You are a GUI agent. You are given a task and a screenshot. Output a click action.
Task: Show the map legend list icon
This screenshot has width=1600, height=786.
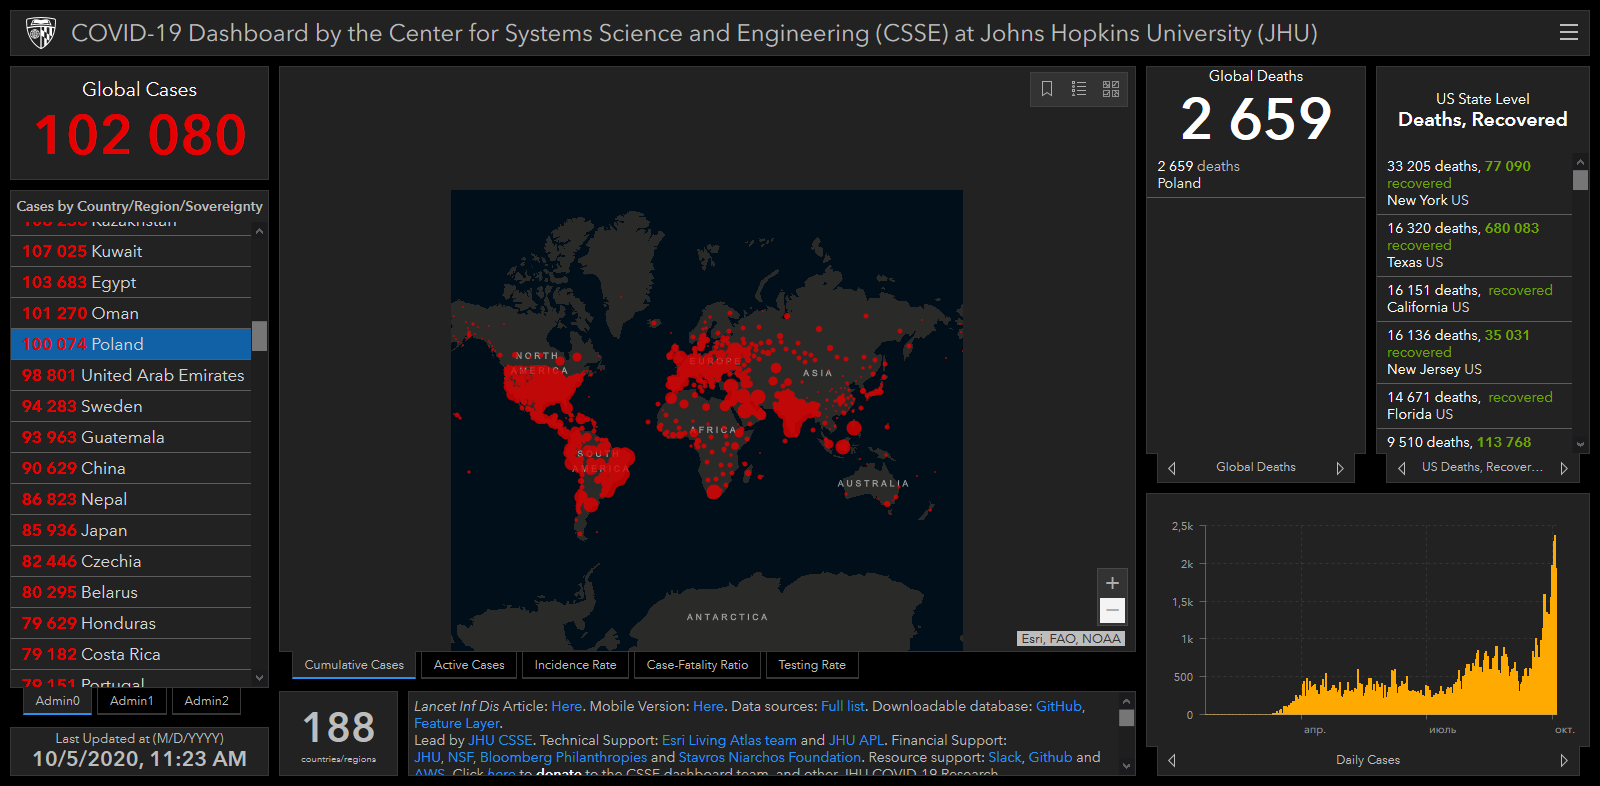tap(1079, 89)
